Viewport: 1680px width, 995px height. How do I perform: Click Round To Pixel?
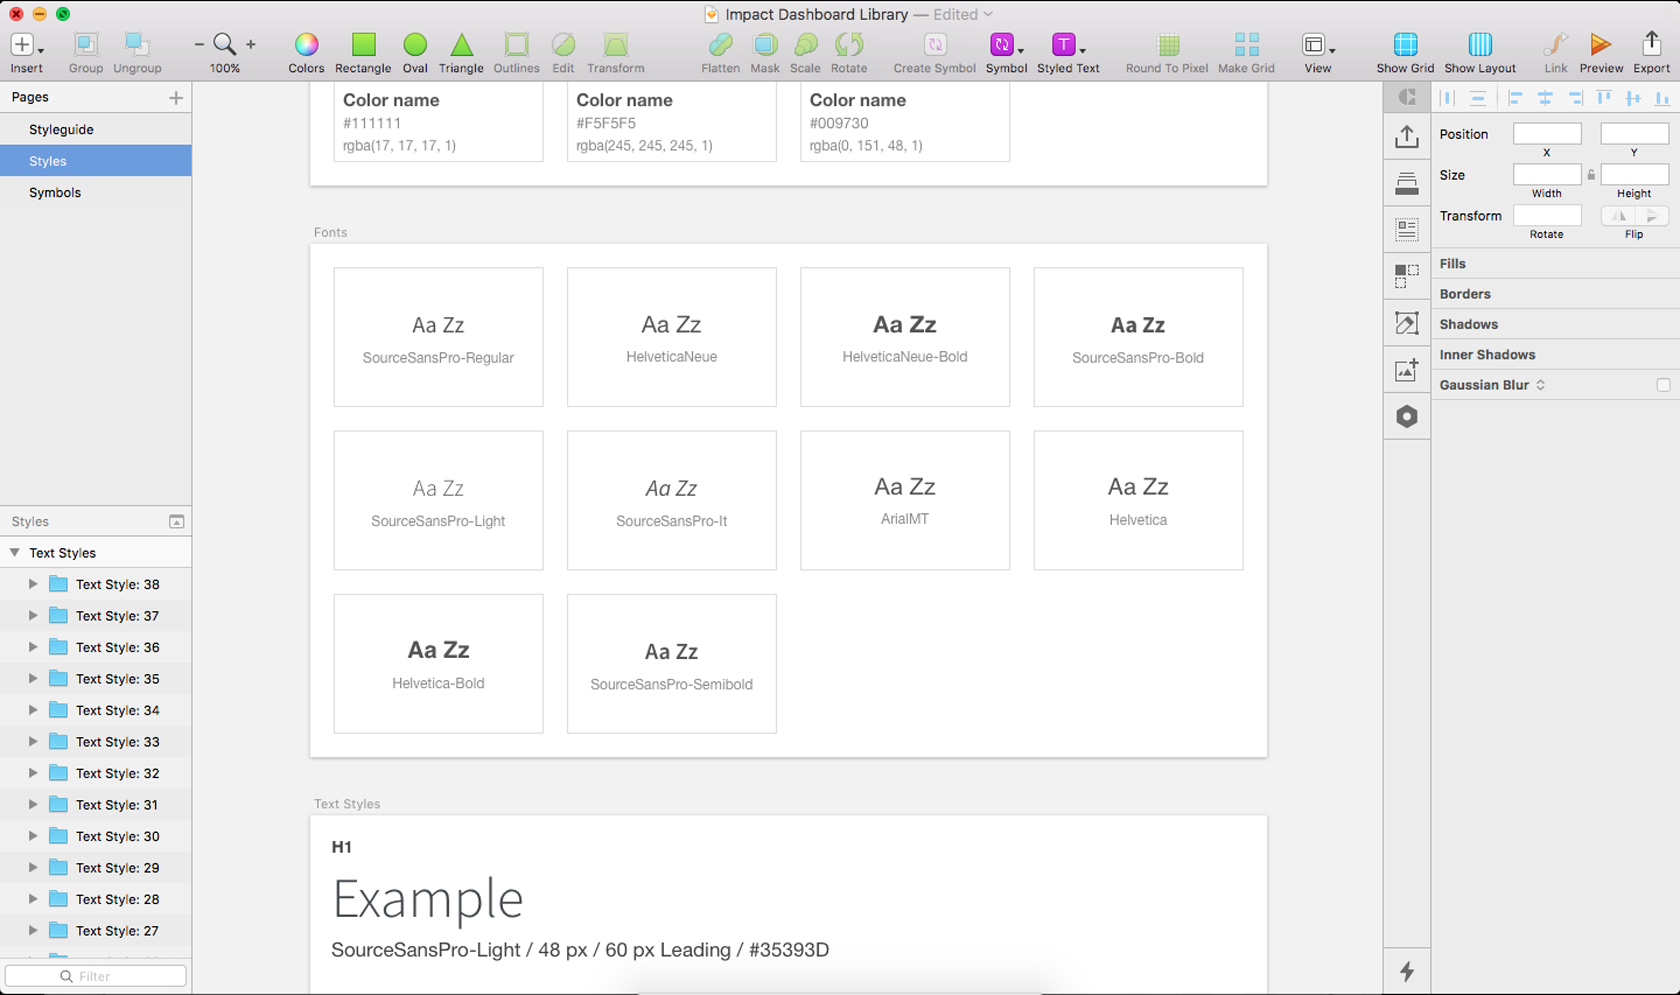[1165, 44]
